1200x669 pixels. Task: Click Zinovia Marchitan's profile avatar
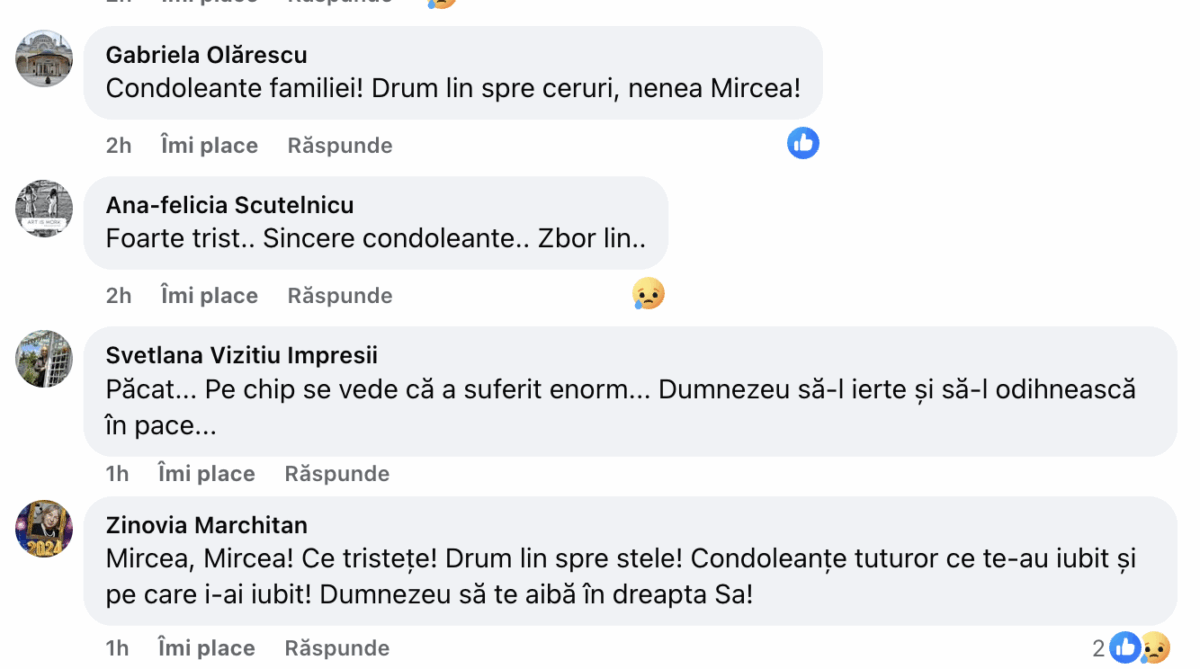click(44, 529)
